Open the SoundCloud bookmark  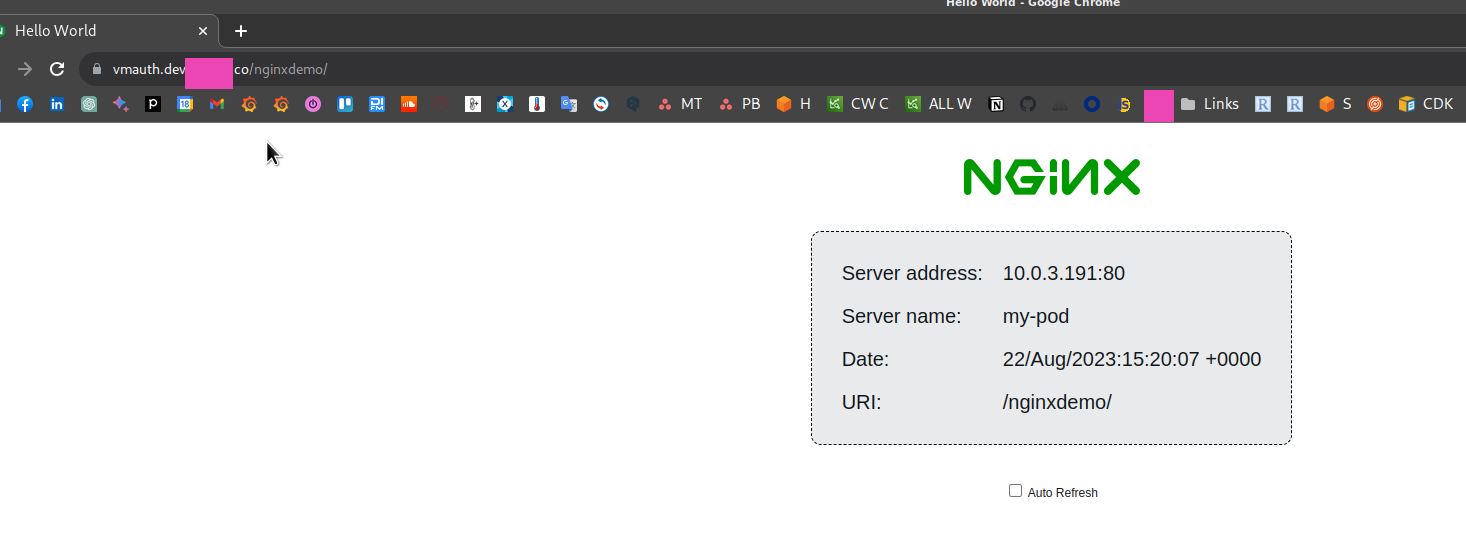point(409,104)
